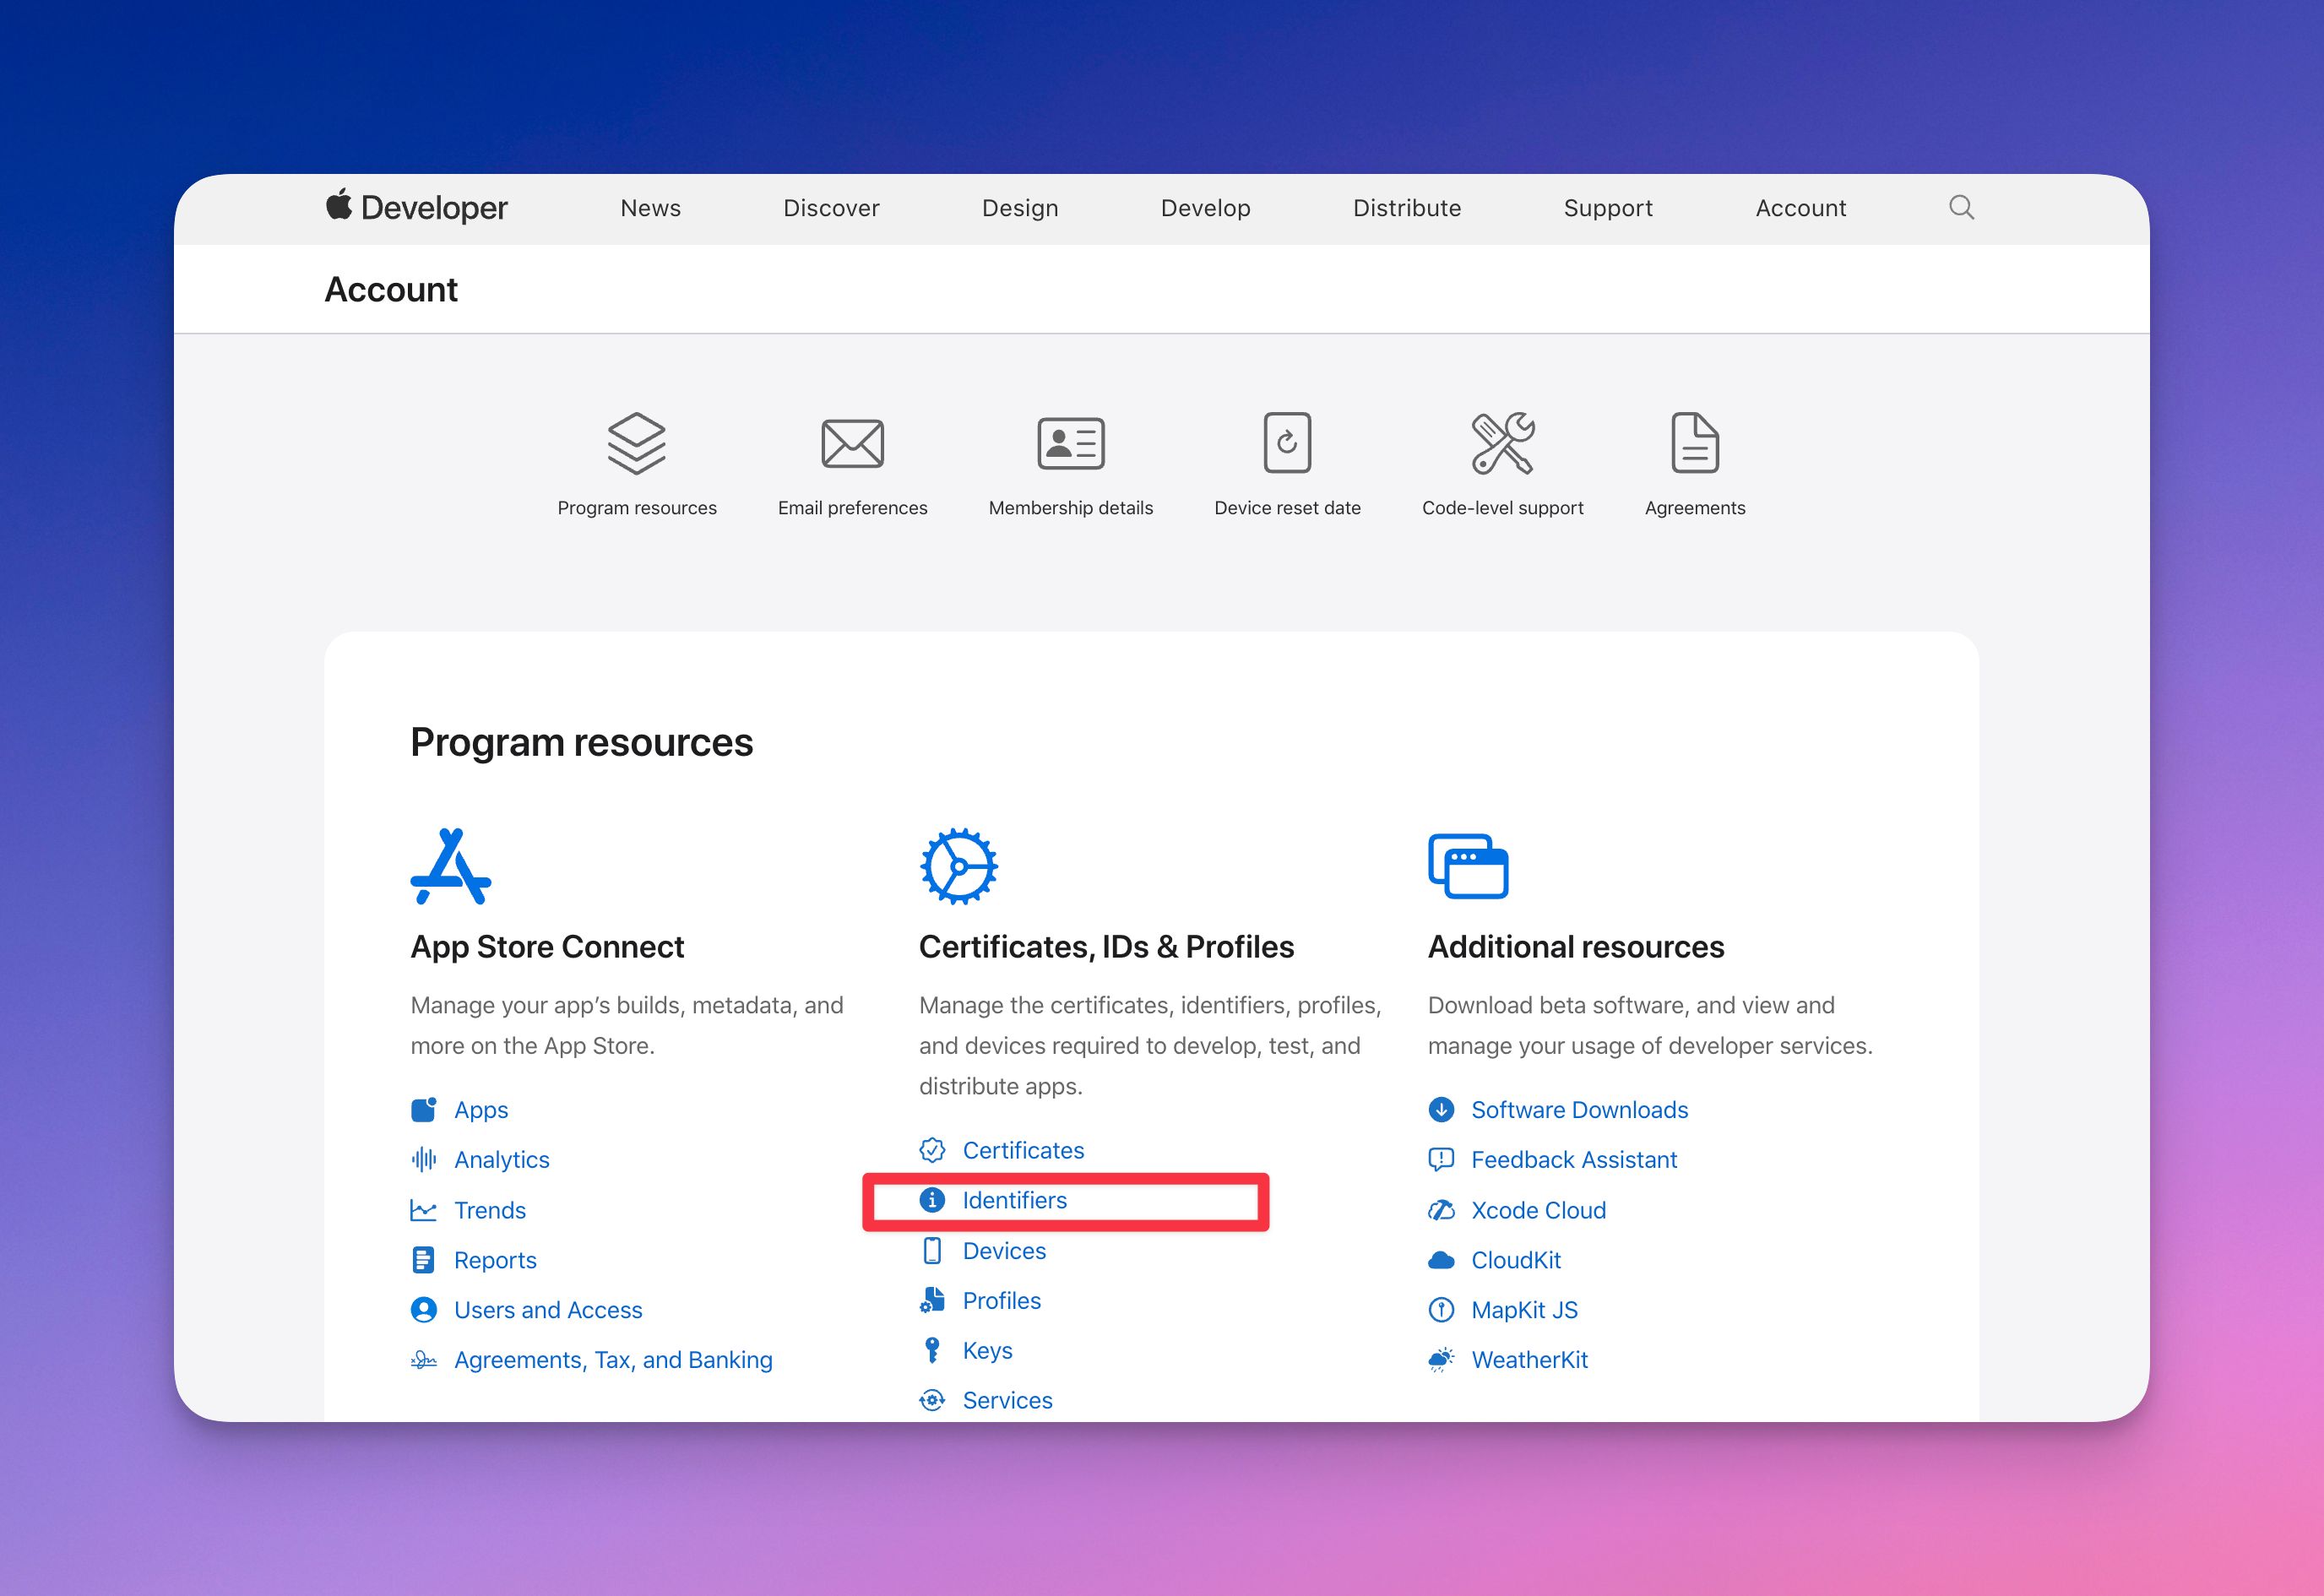Viewport: 2324px width, 1596px height.
Task: Open Agreements, Tax, and Banking
Action: pyautogui.click(x=613, y=1359)
